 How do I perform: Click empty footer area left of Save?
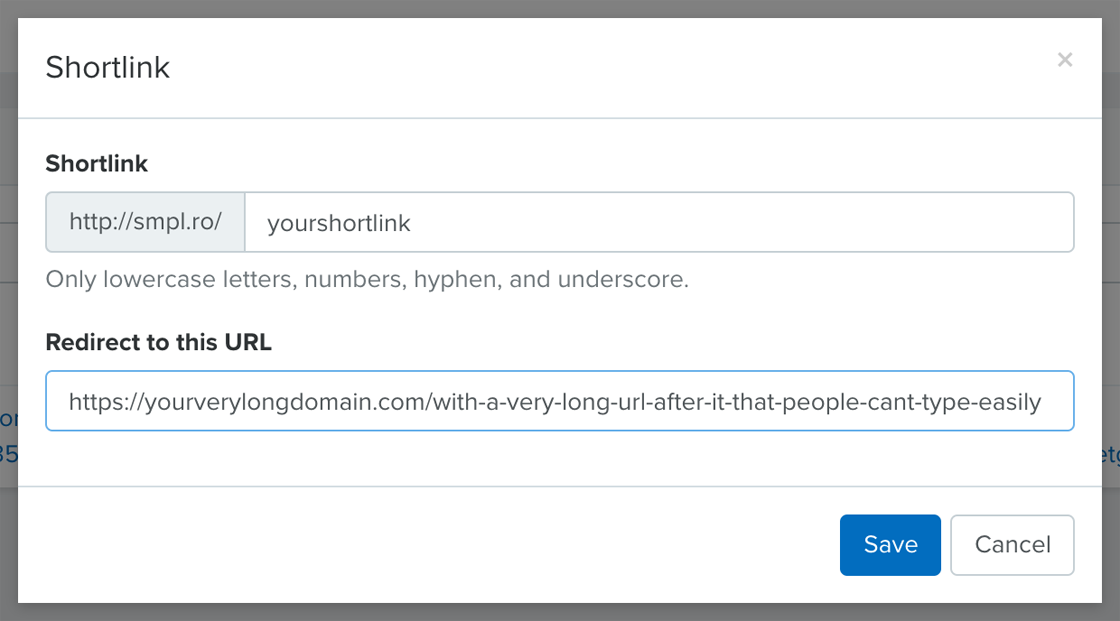[x=429, y=545]
